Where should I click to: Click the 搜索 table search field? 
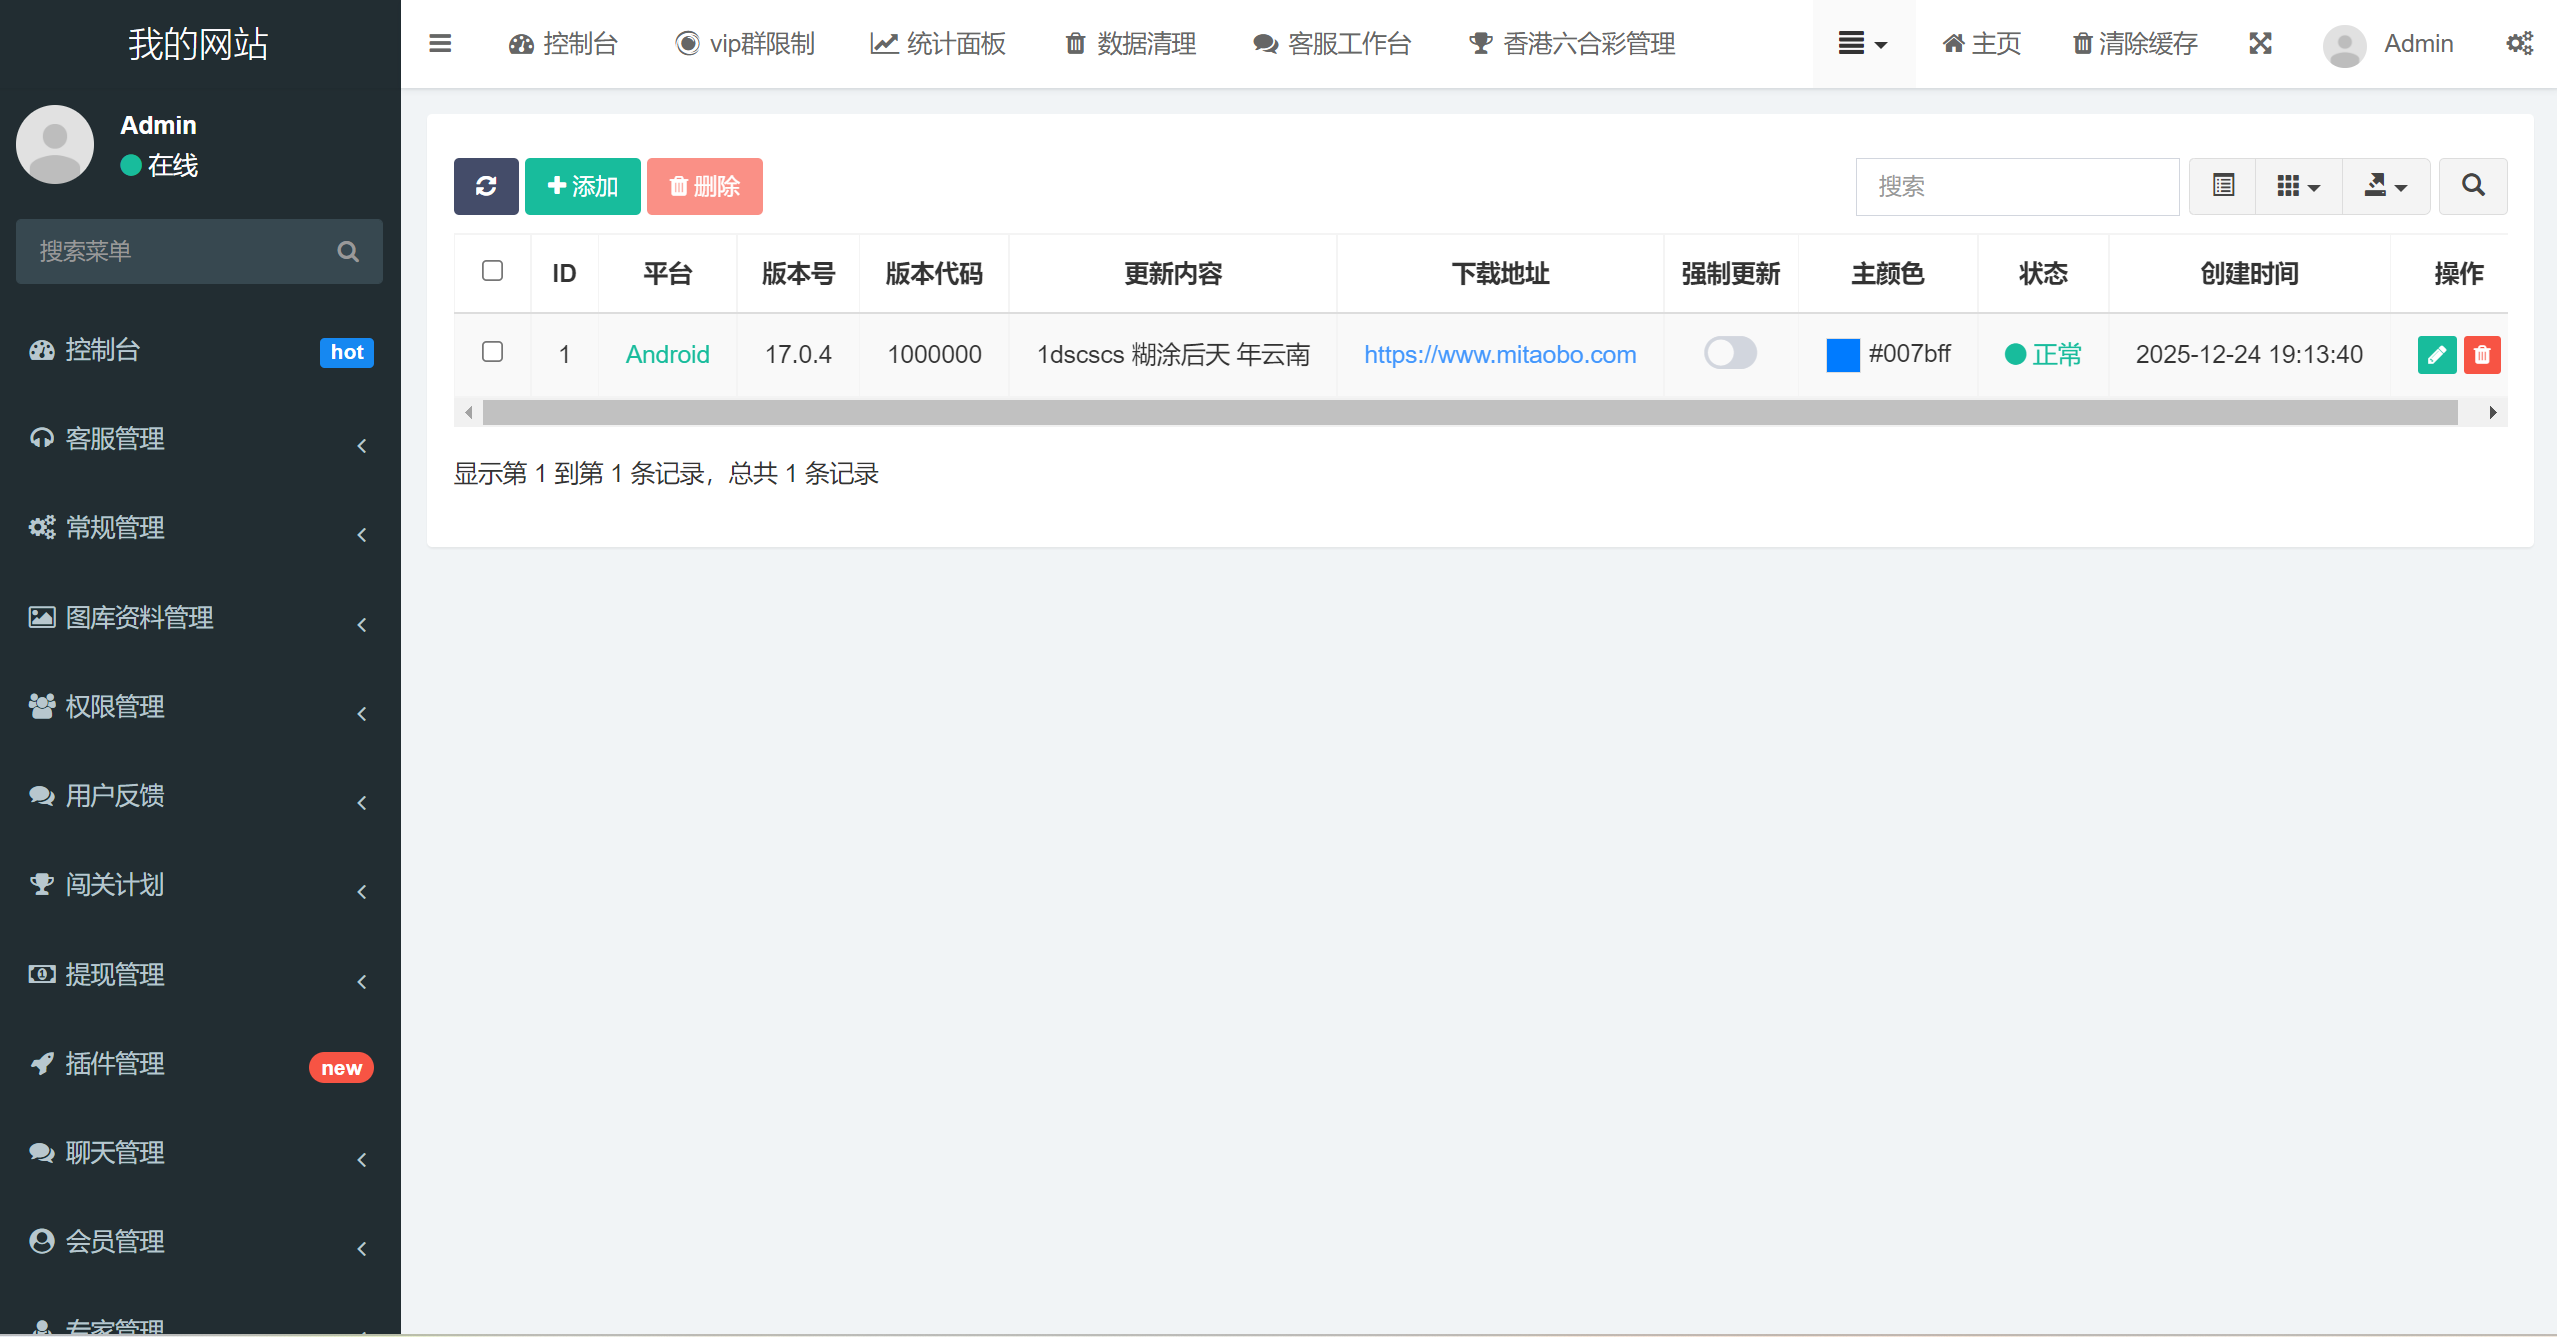pyautogui.click(x=2016, y=186)
